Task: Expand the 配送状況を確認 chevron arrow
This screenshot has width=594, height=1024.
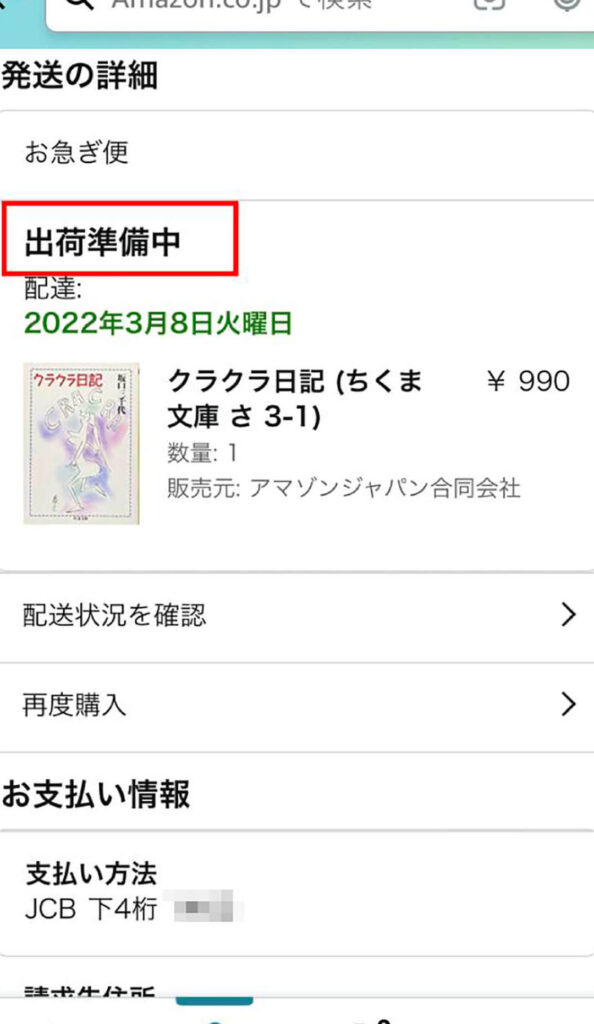Action: [569, 615]
